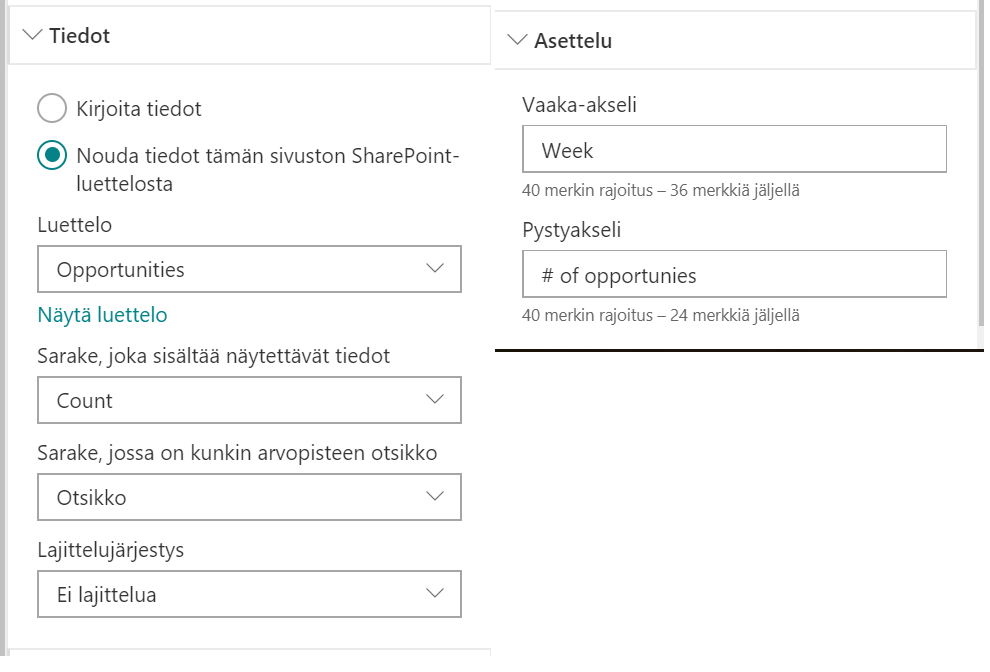Open the Otsikko label column dropdown
Screen dimensions: 990x672
(x=230, y=497)
